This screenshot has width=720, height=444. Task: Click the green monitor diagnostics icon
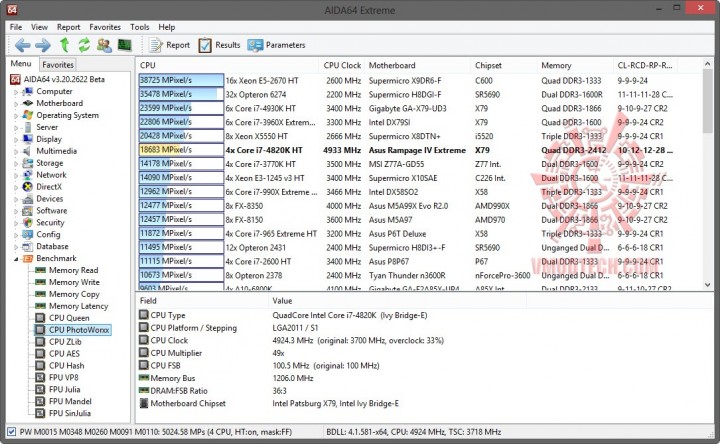(x=124, y=45)
